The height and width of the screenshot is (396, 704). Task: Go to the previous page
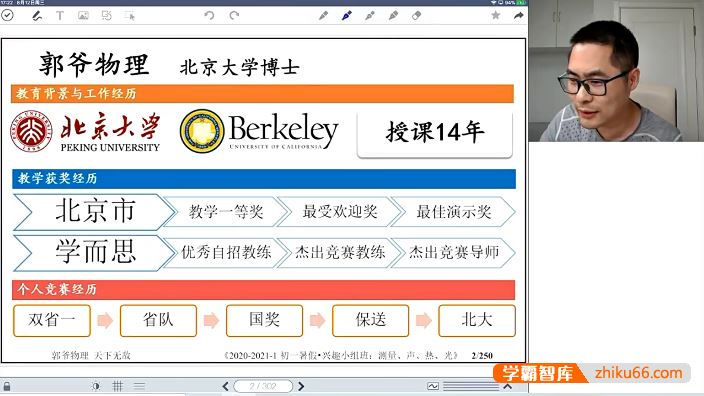point(225,386)
